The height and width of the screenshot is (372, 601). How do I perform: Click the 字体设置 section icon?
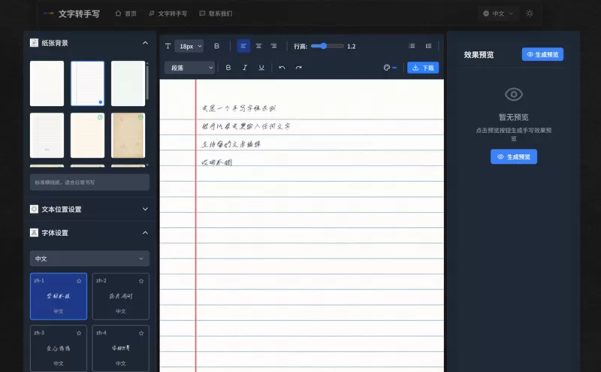coord(34,233)
